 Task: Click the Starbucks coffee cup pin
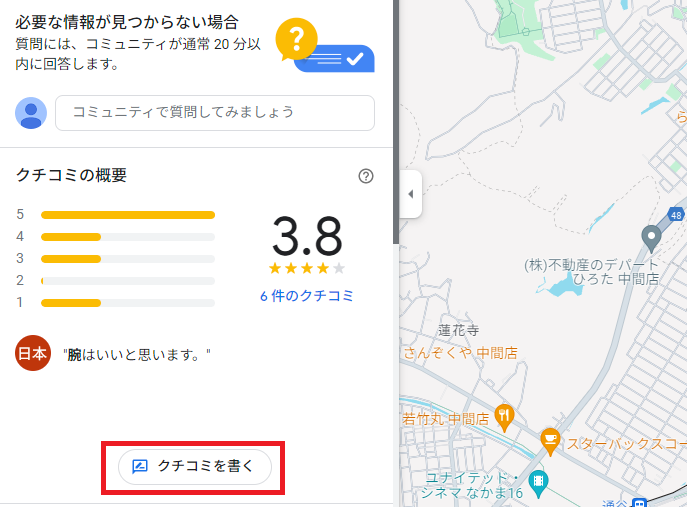[550, 441]
